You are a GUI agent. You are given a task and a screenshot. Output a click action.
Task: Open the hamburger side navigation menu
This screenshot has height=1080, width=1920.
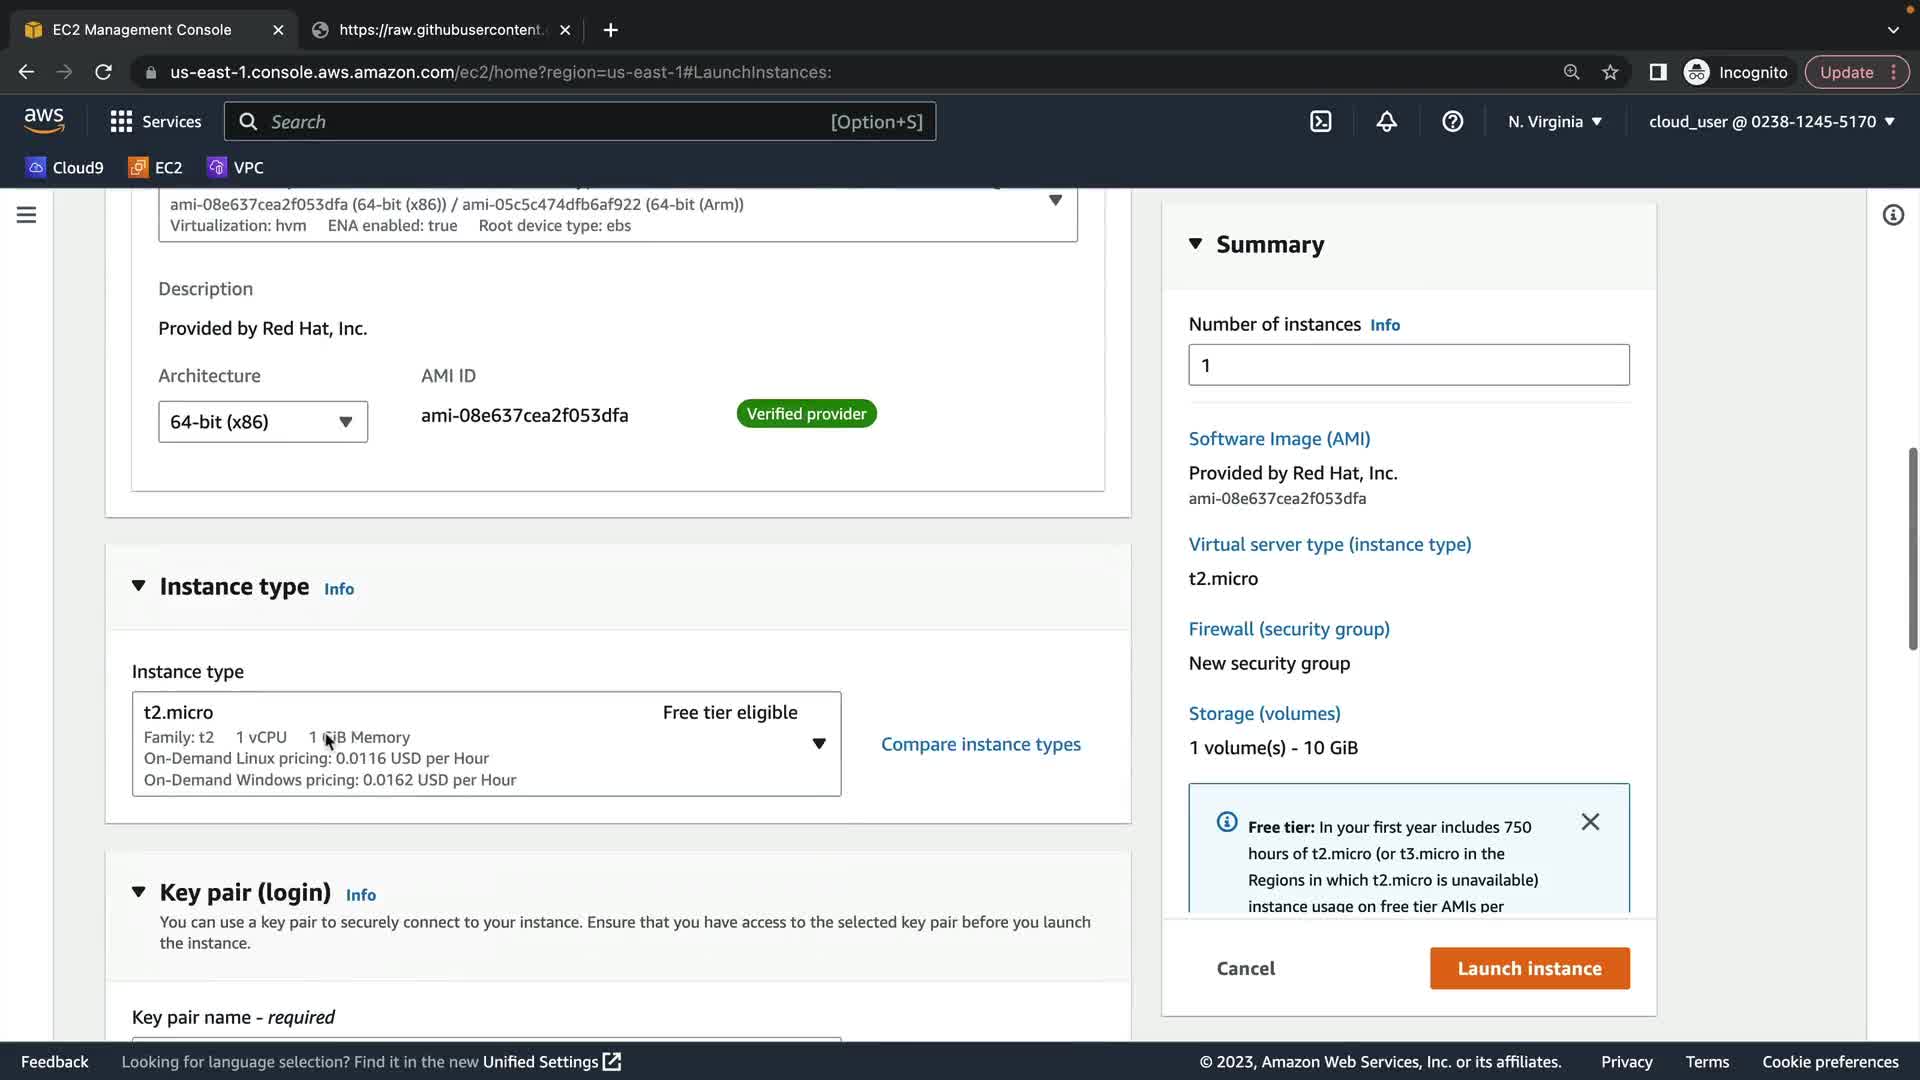pos(27,215)
